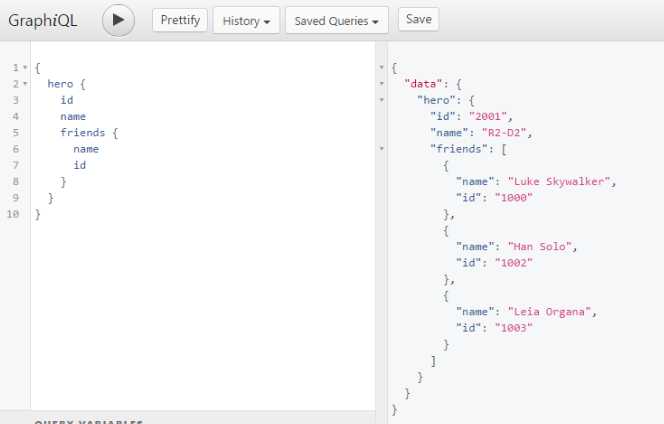664x424 pixels.
Task: Click the friends field in the query editor
Action: [83, 133]
